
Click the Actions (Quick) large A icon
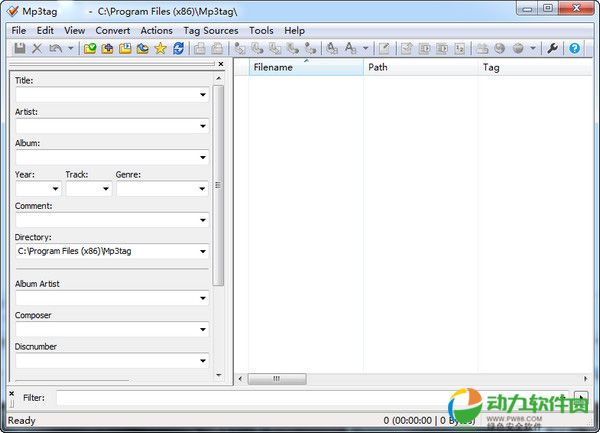pos(350,48)
